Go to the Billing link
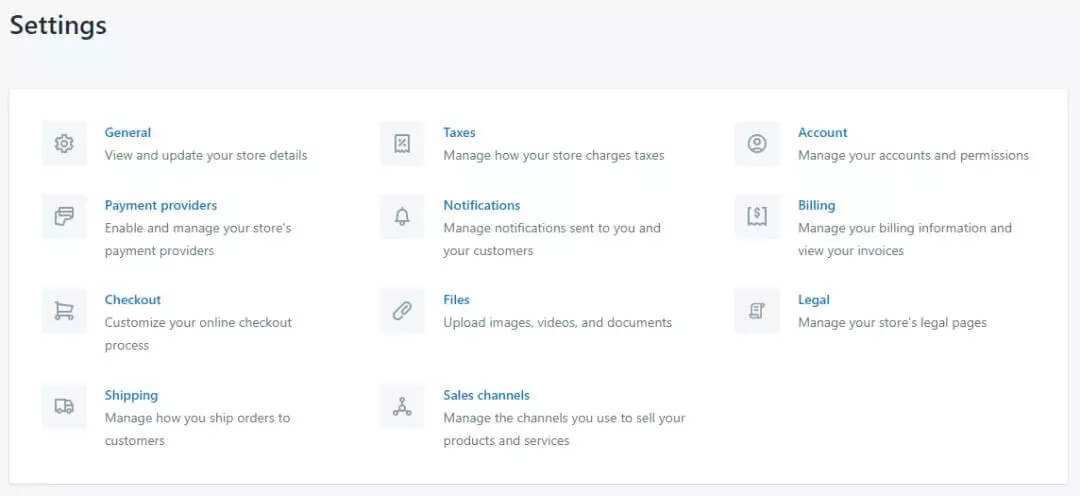 click(816, 206)
